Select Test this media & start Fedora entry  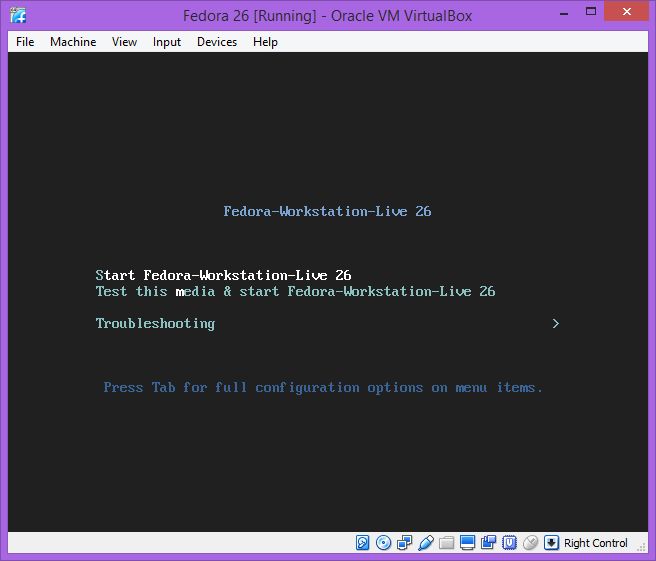295,291
